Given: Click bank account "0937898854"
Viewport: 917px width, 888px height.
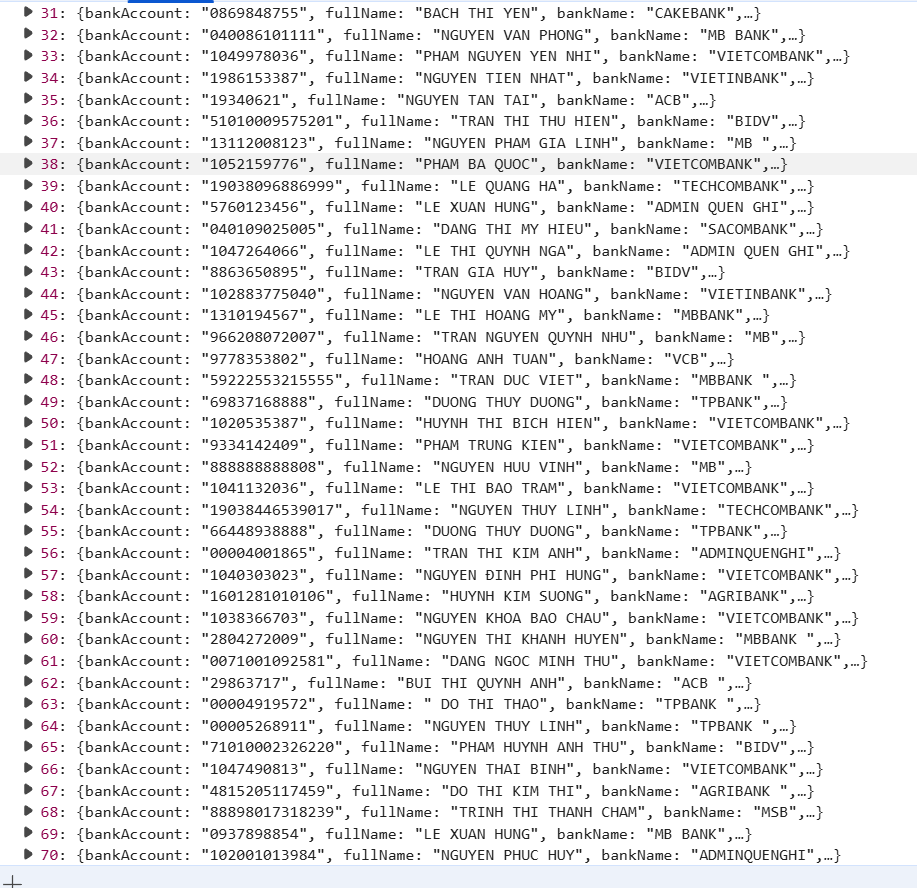Looking at the screenshot, I should [254, 834].
